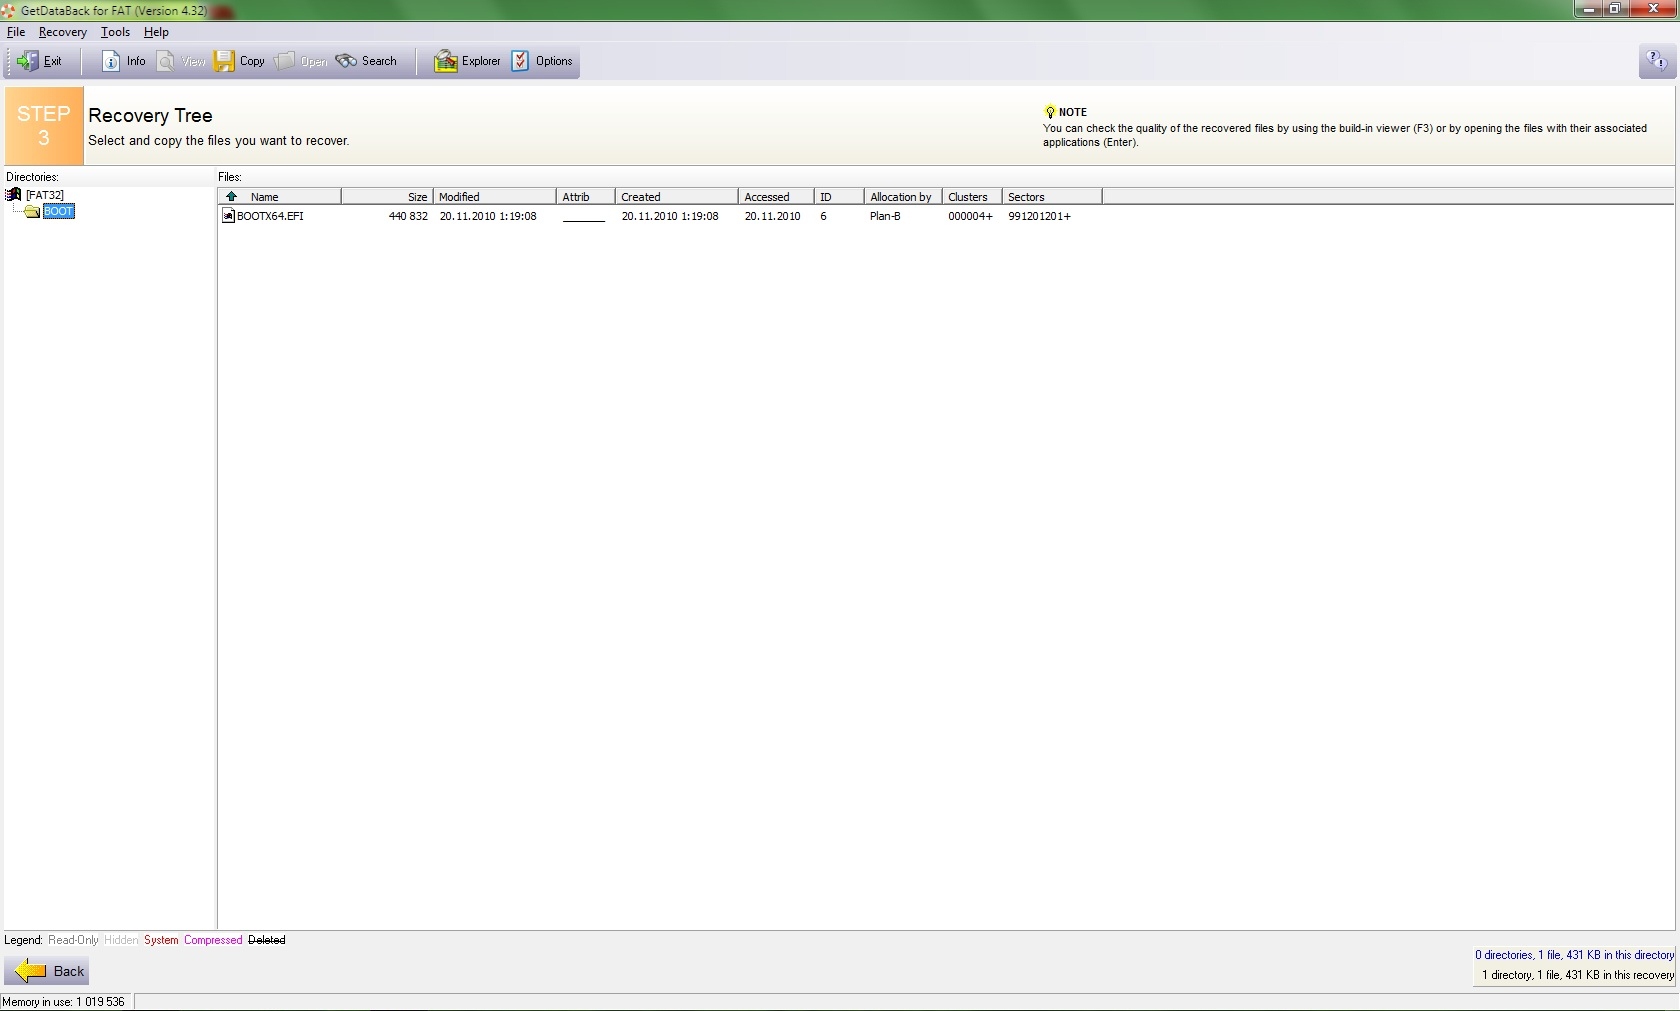Sort files by Allocation by column

903,197
